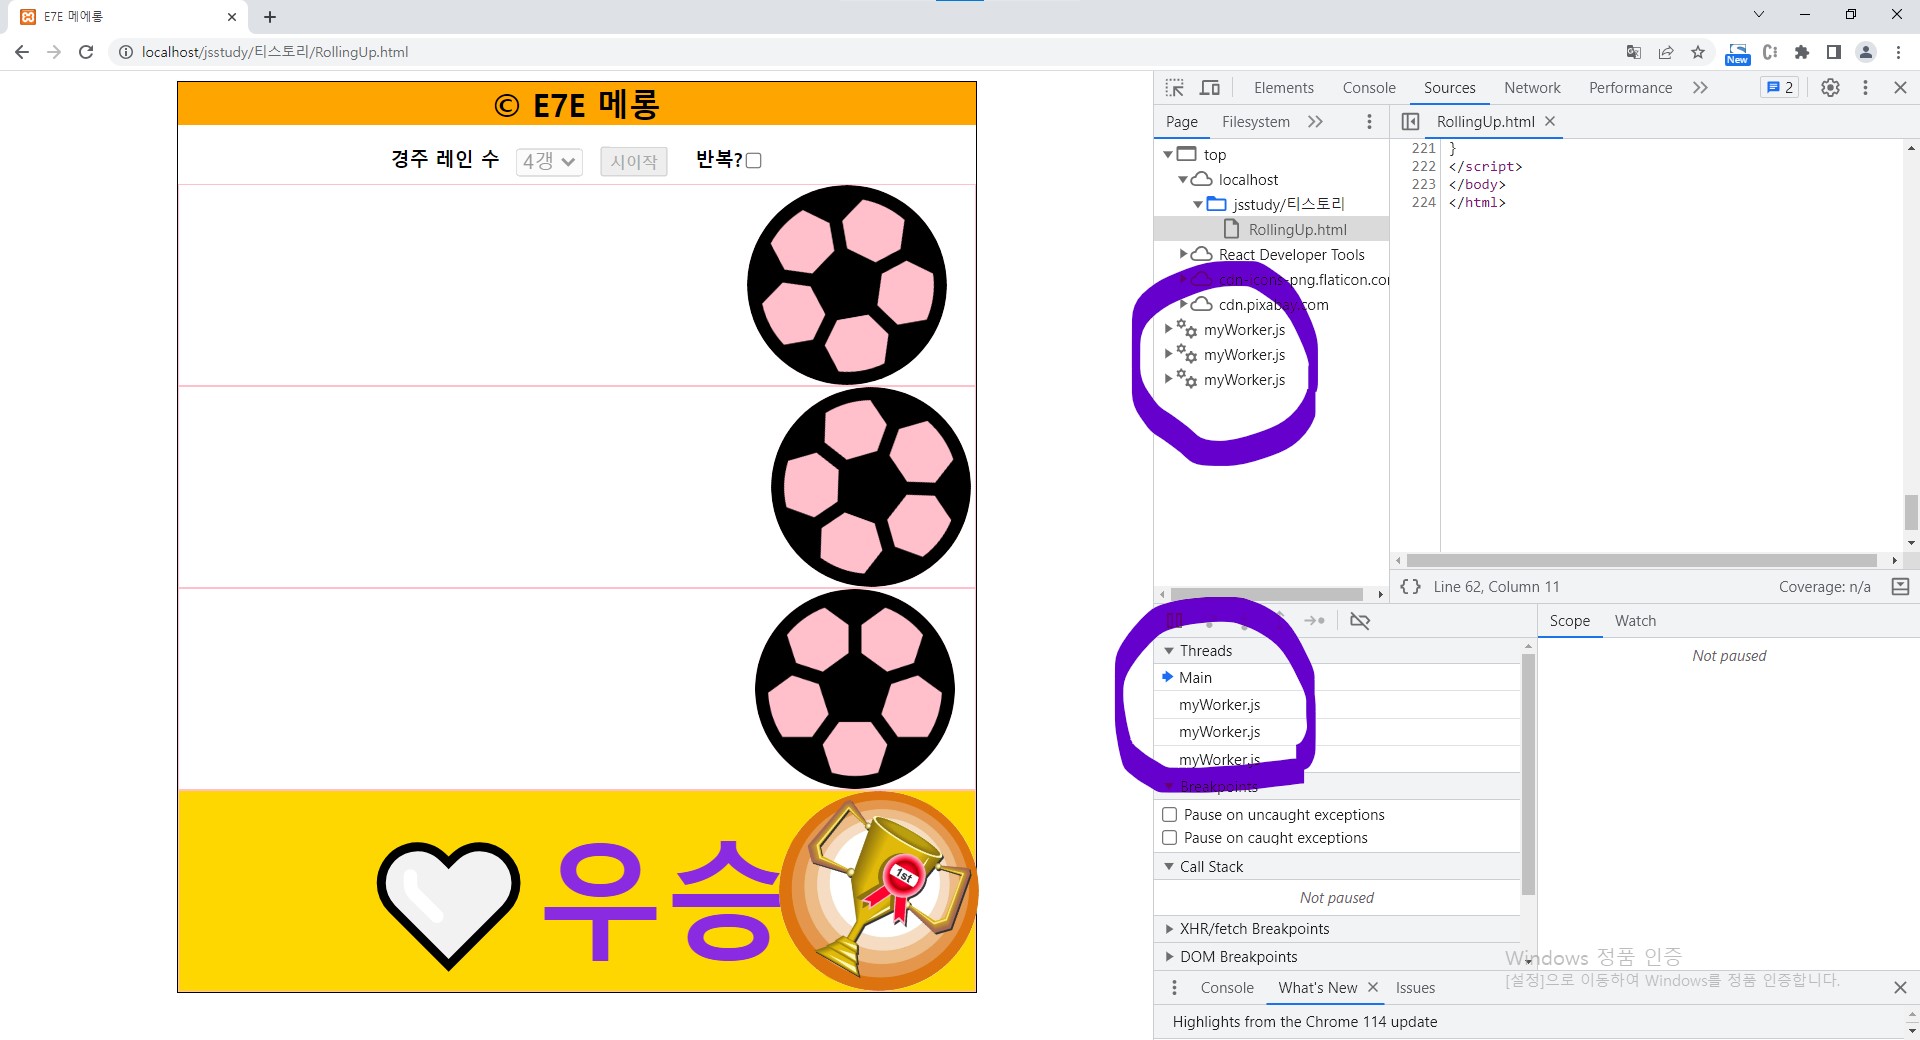This screenshot has width=1920, height=1040.
Task: Switch to the Watch tab
Action: [1635, 621]
